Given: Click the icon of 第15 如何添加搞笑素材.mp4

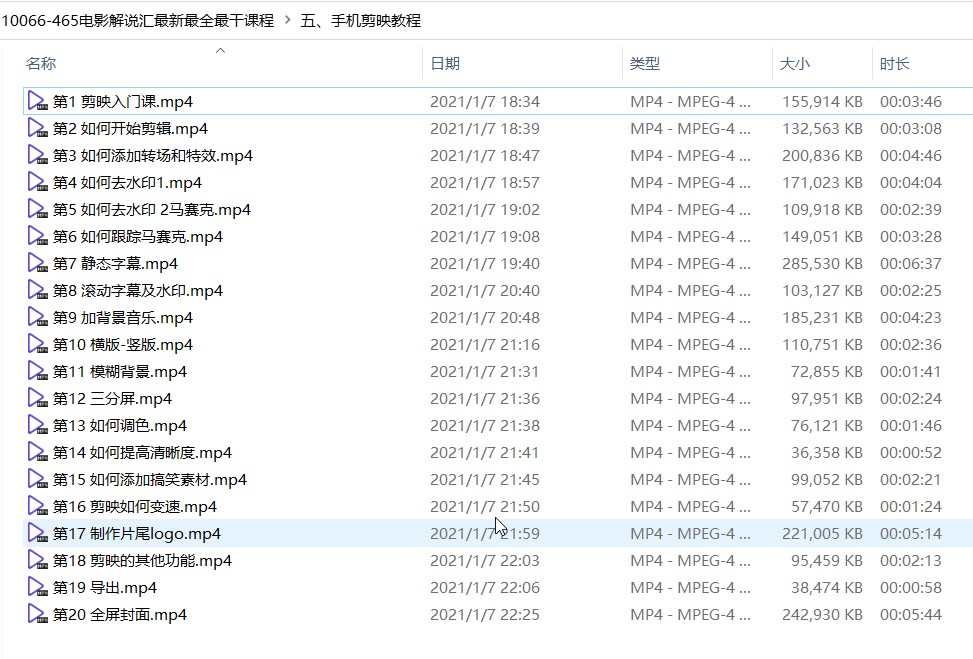Looking at the screenshot, I should (x=37, y=479).
